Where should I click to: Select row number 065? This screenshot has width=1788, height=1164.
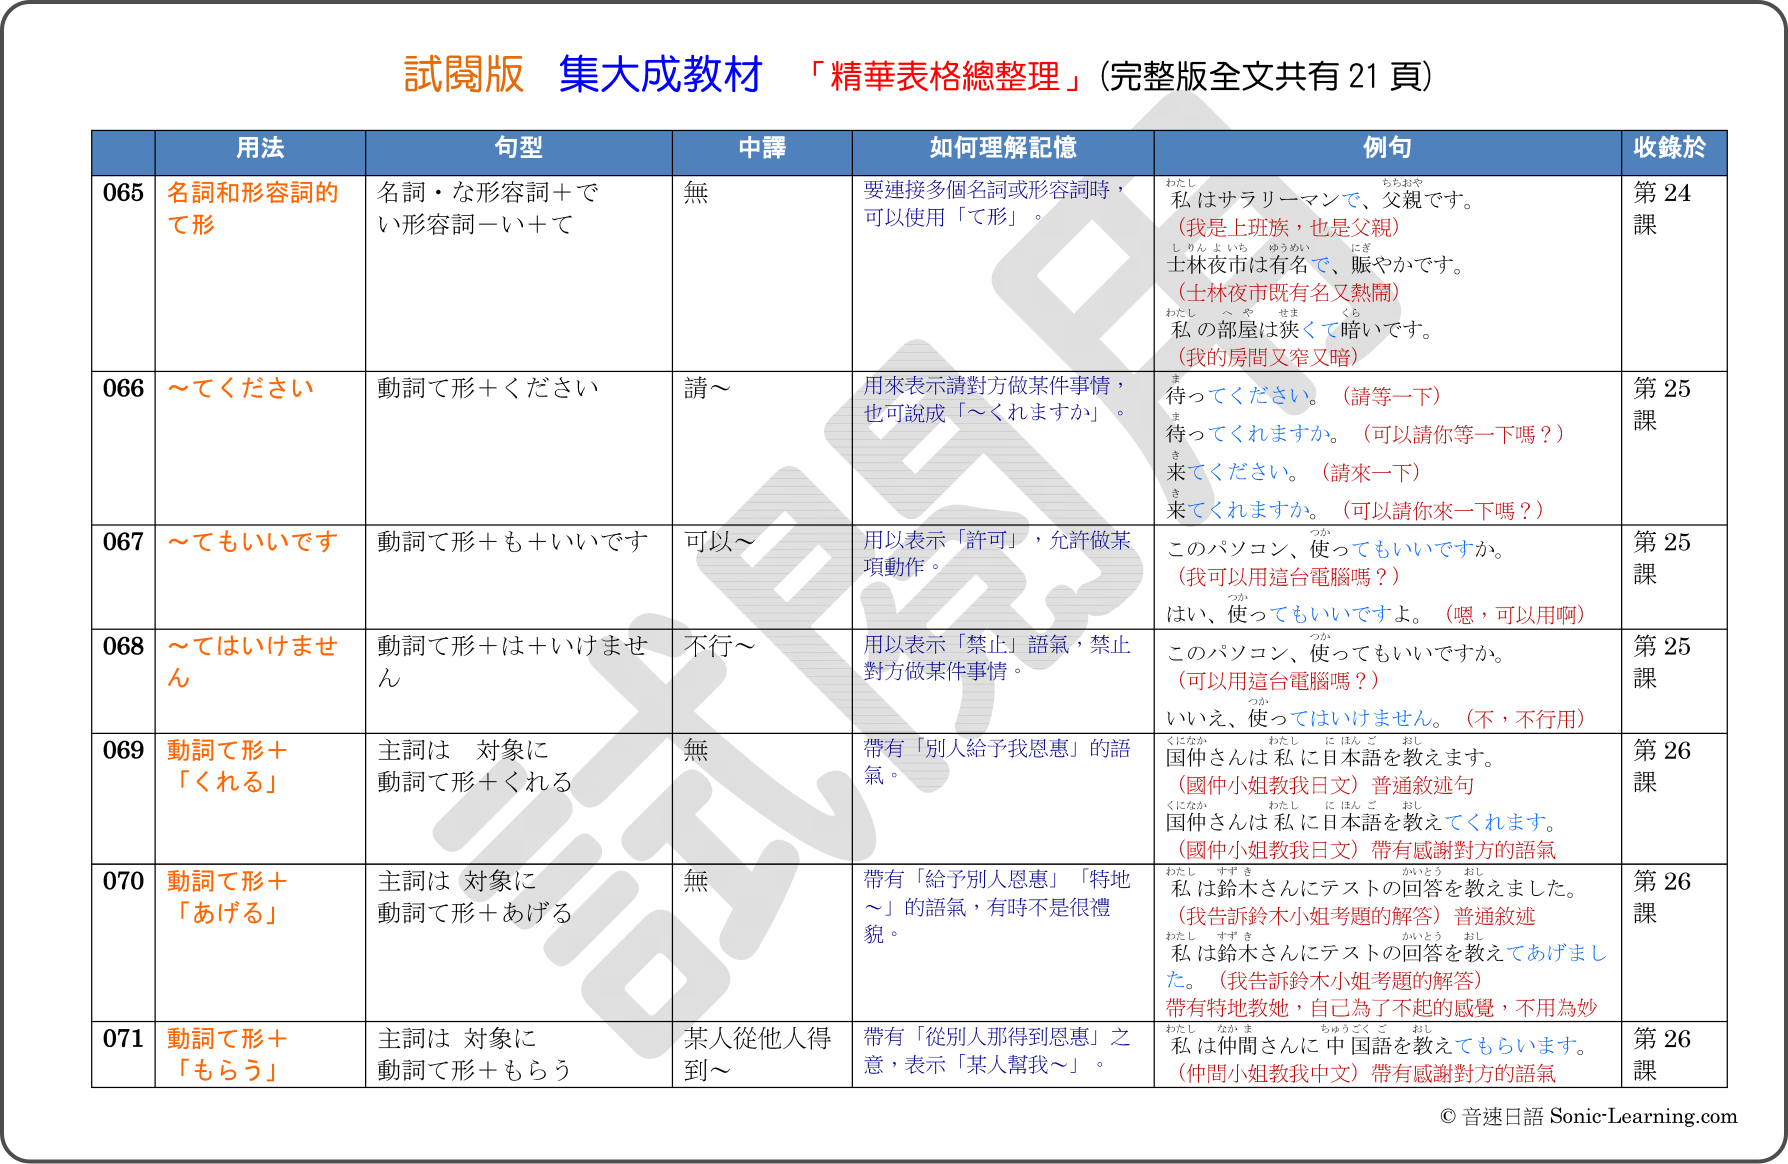pos(123,193)
